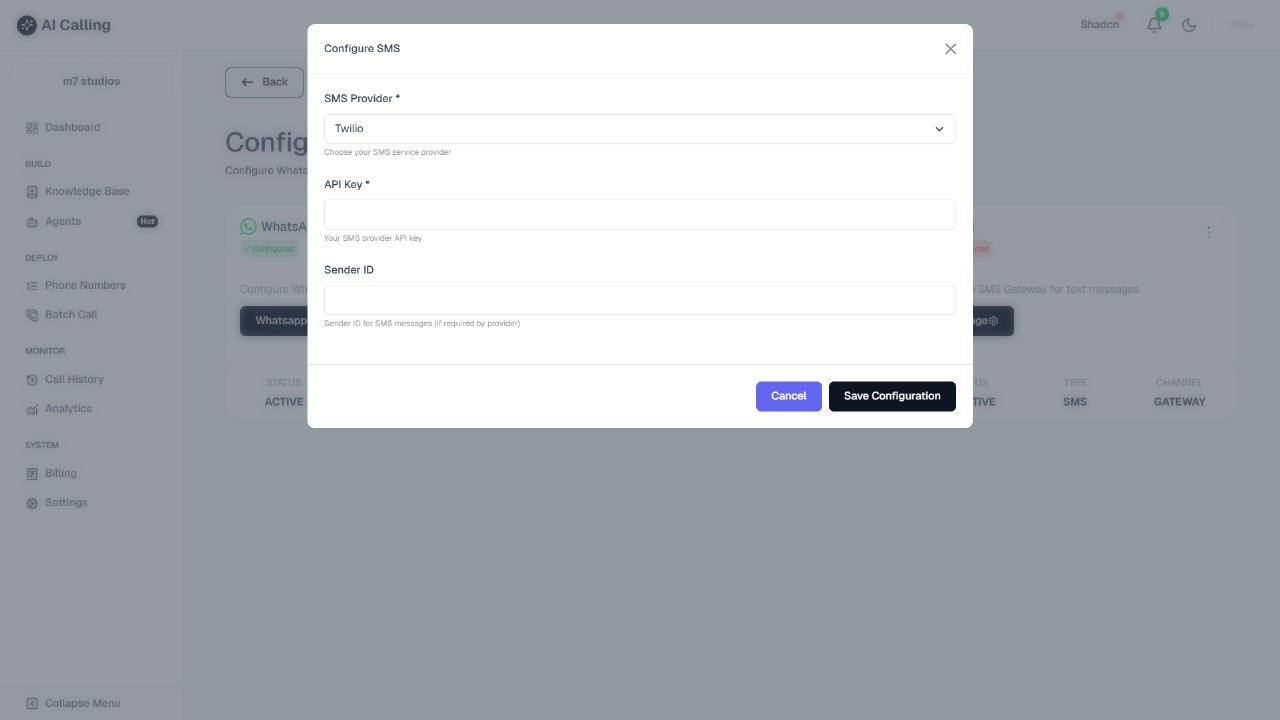1280x720 pixels.
Task: Click the AI Calling logo badge
Action: (x=26, y=24)
